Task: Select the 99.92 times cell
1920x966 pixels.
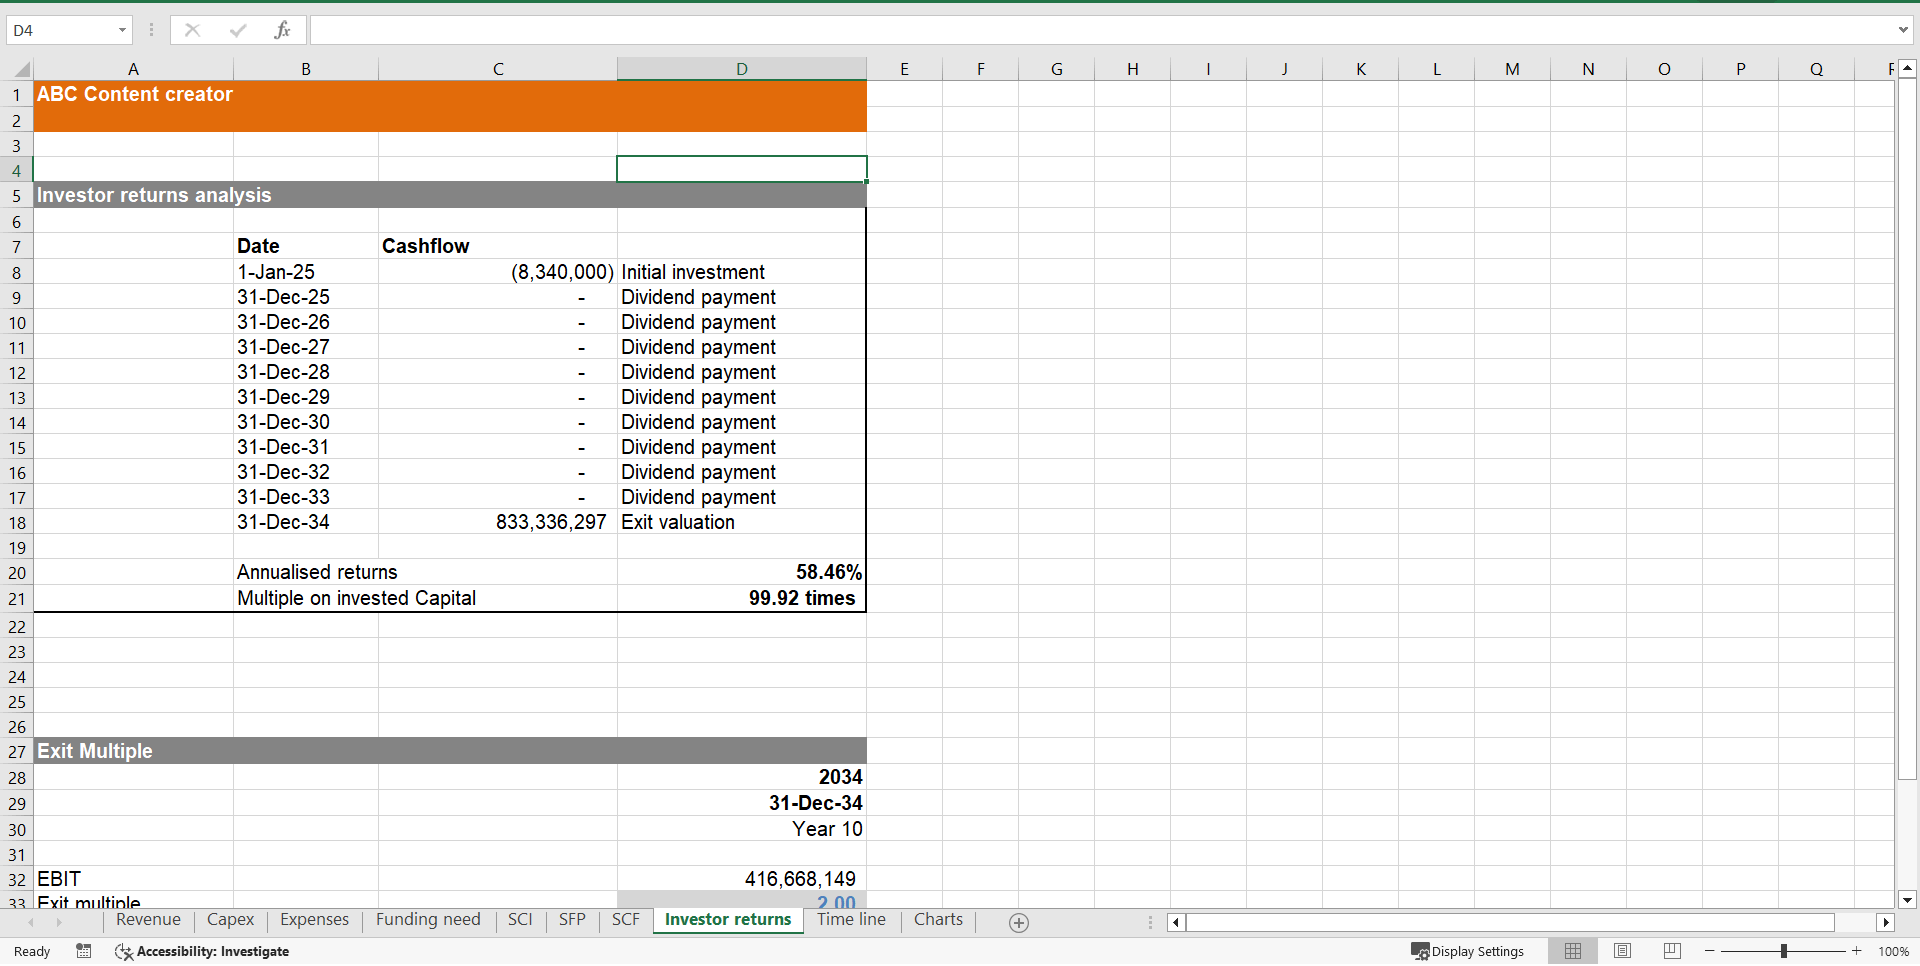Action: coord(742,598)
